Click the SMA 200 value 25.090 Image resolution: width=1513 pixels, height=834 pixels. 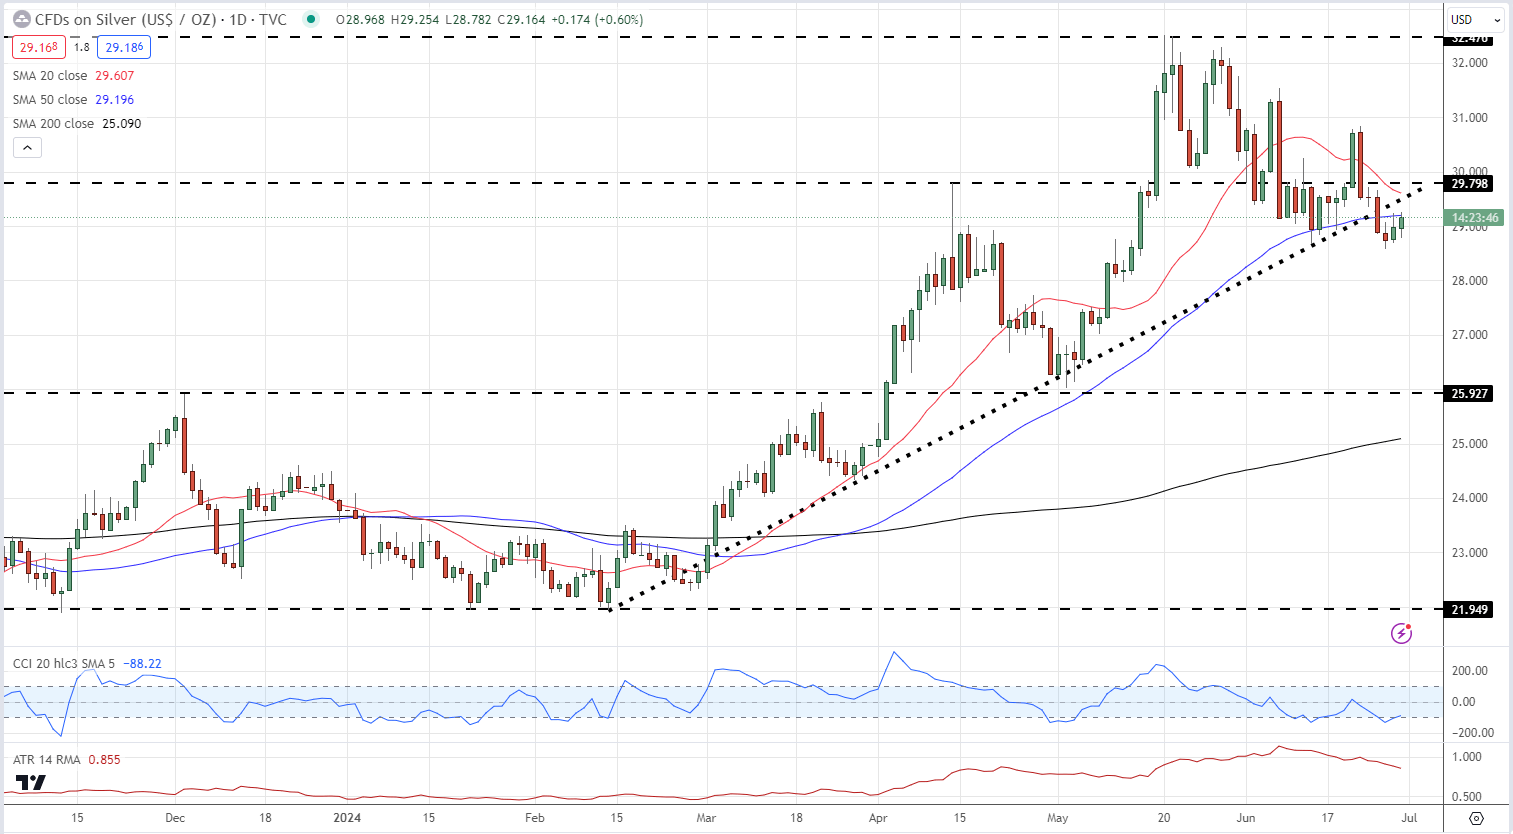pos(121,123)
